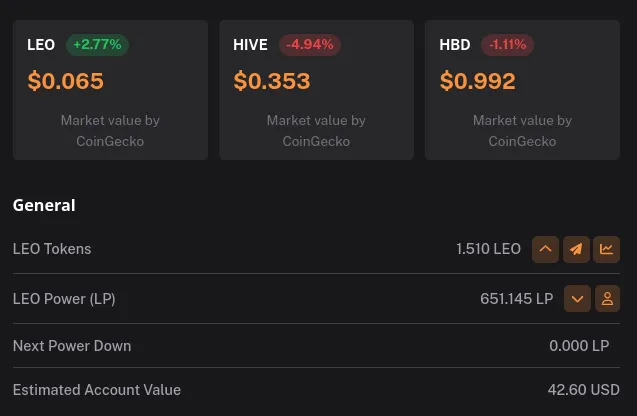Click CoinGecko link in the HIVE card
The height and width of the screenshot is (416, 637).
click(x=316, y=141)
